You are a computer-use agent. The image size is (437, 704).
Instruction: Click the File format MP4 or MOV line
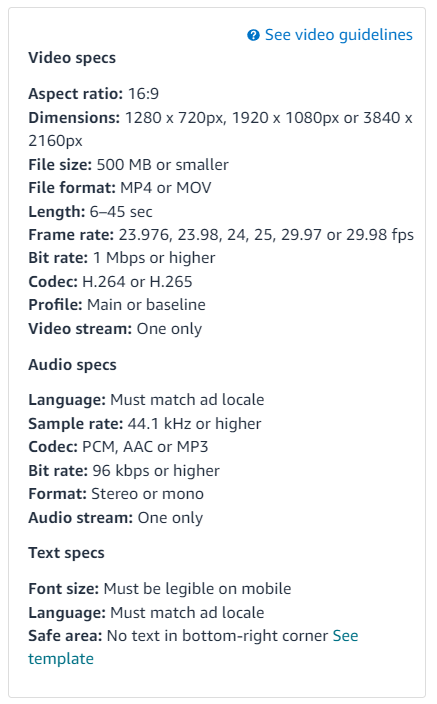click(120, 188)
